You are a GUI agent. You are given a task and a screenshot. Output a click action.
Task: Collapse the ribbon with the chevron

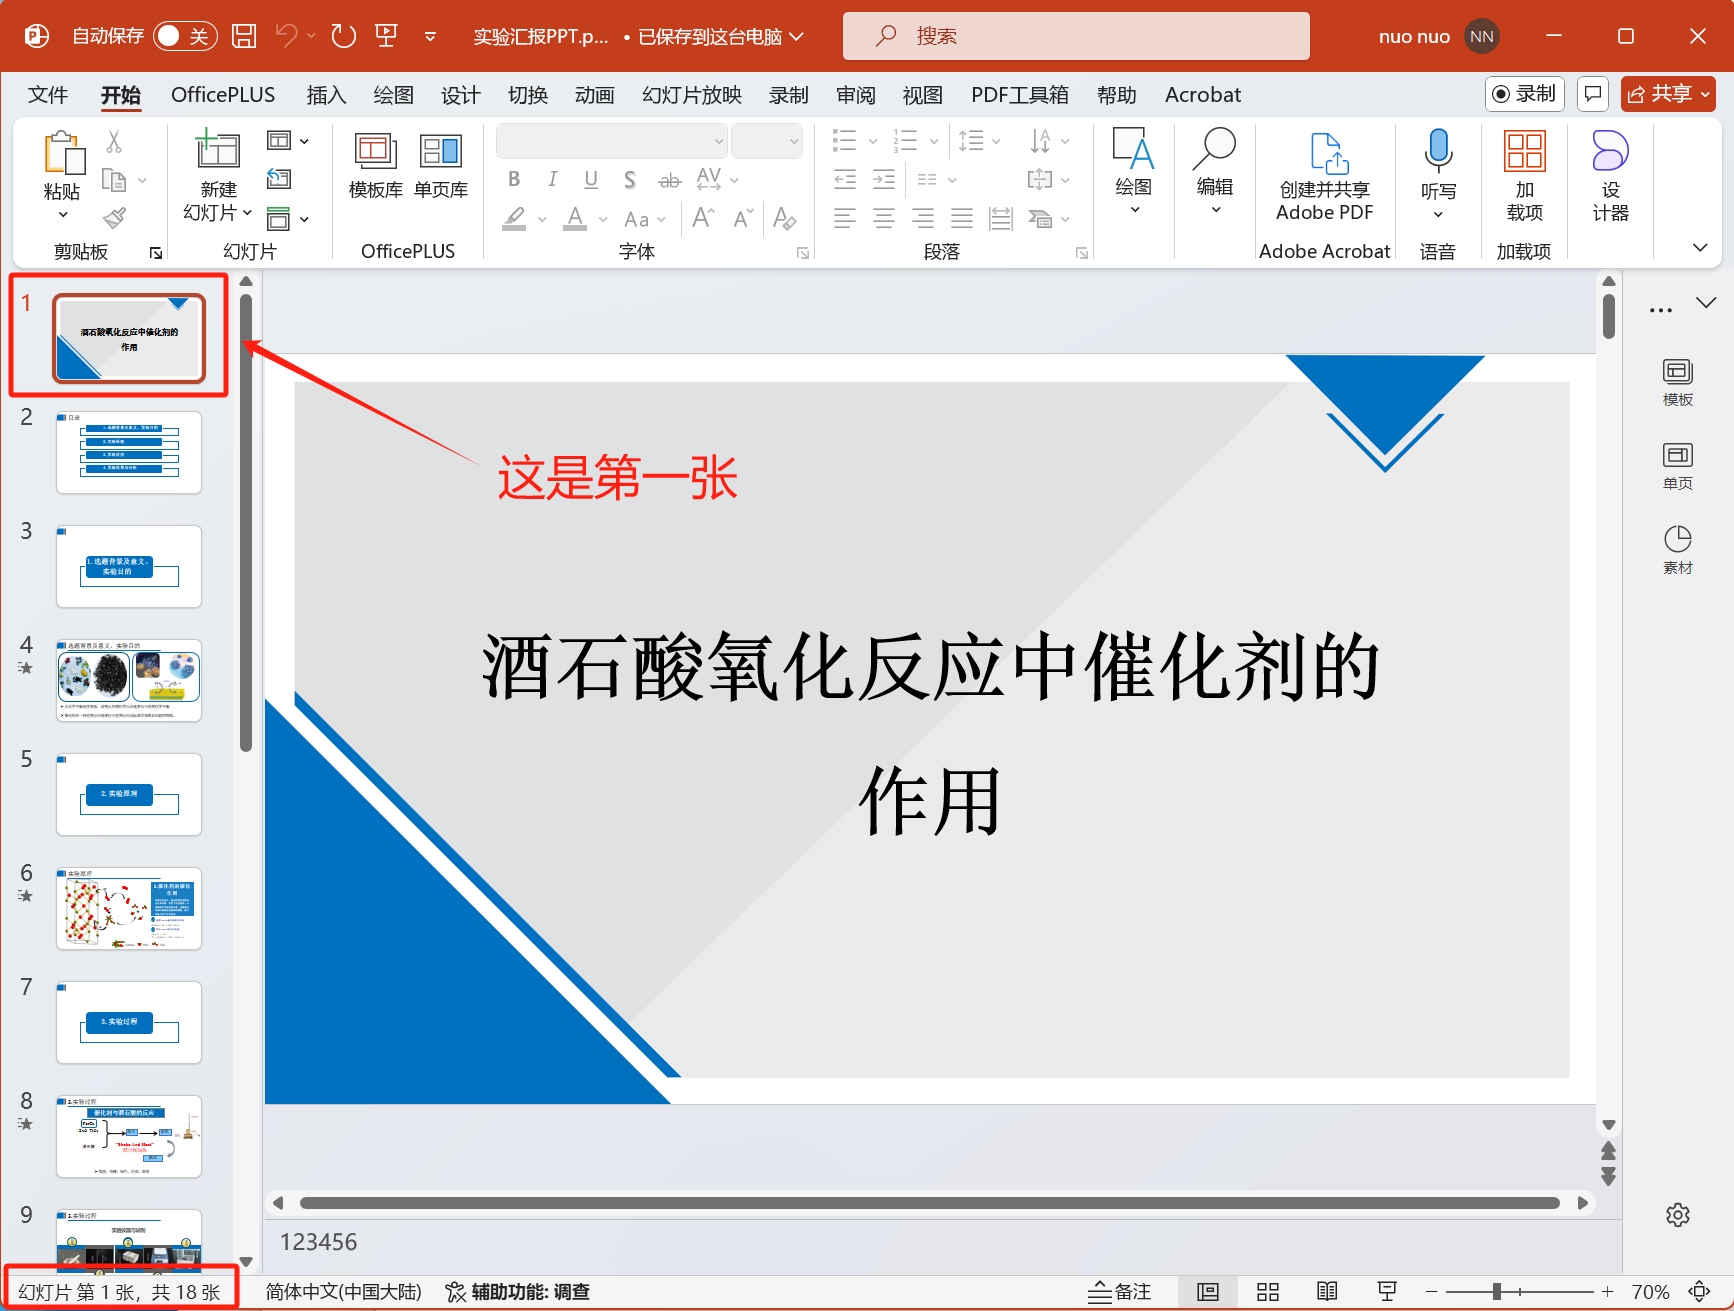1700,247
